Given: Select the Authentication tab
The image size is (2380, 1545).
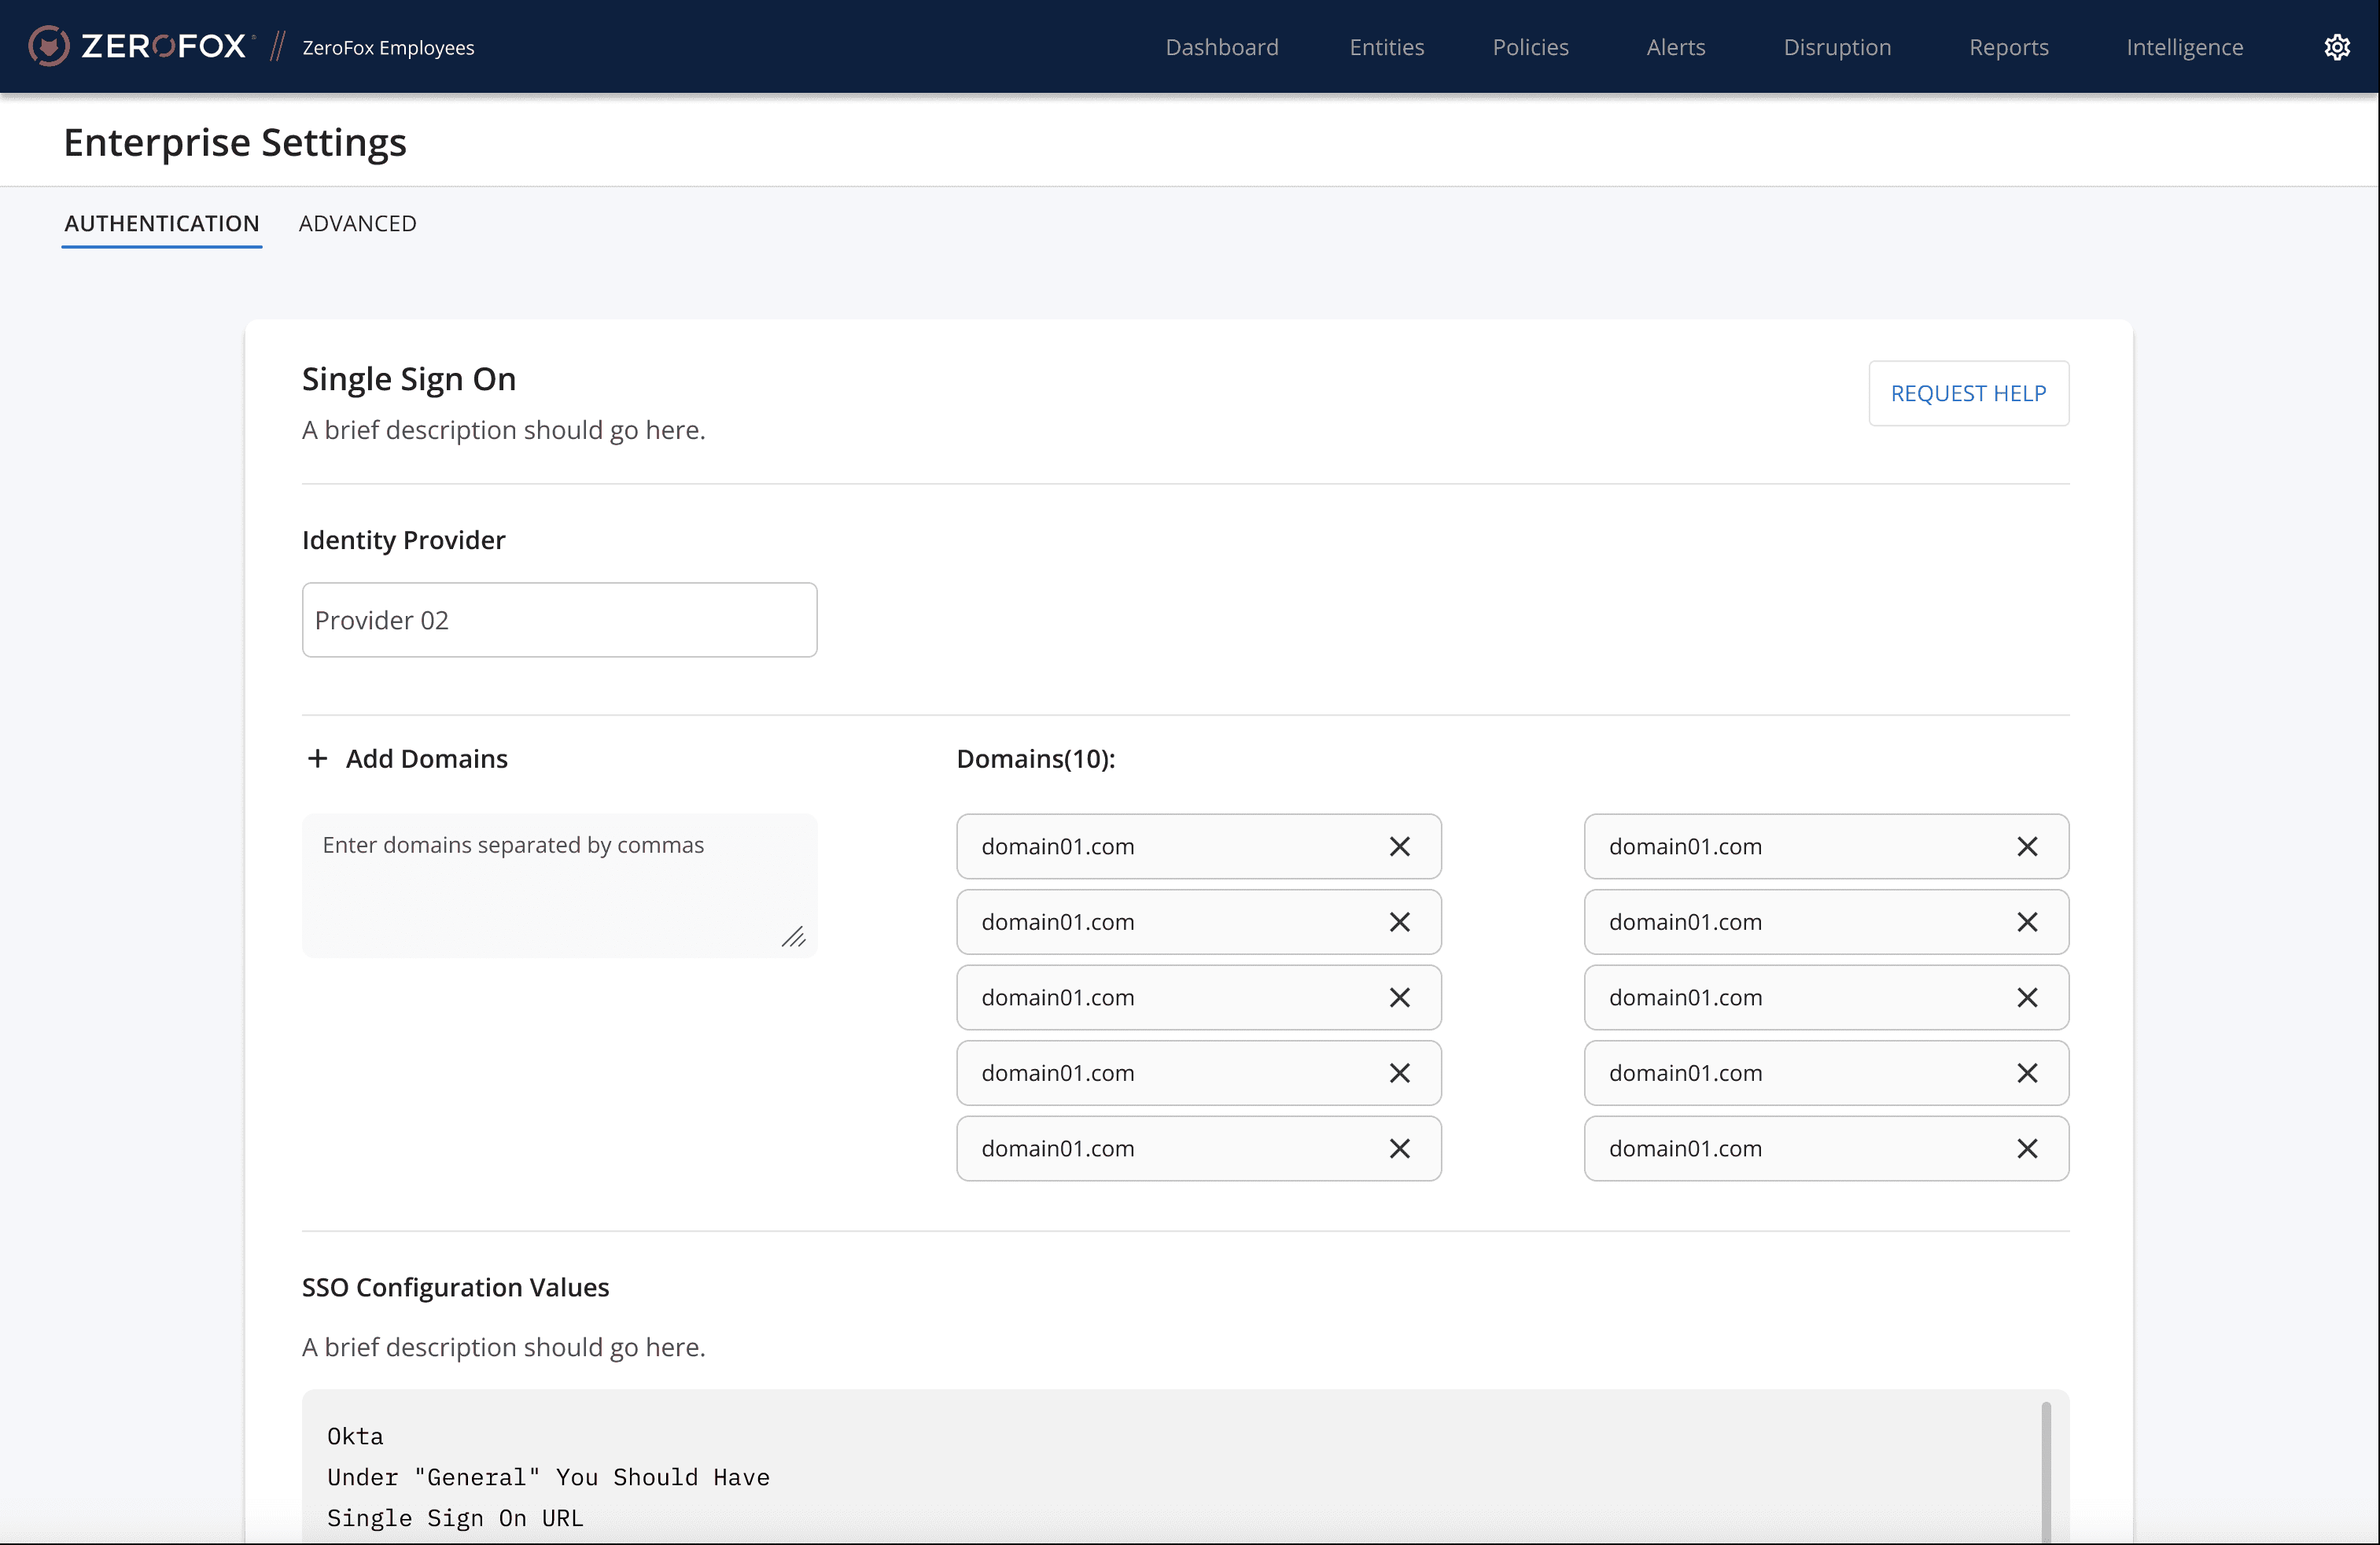Looking at the screenshot, I should pyautogui.click(x=162, y=223).
